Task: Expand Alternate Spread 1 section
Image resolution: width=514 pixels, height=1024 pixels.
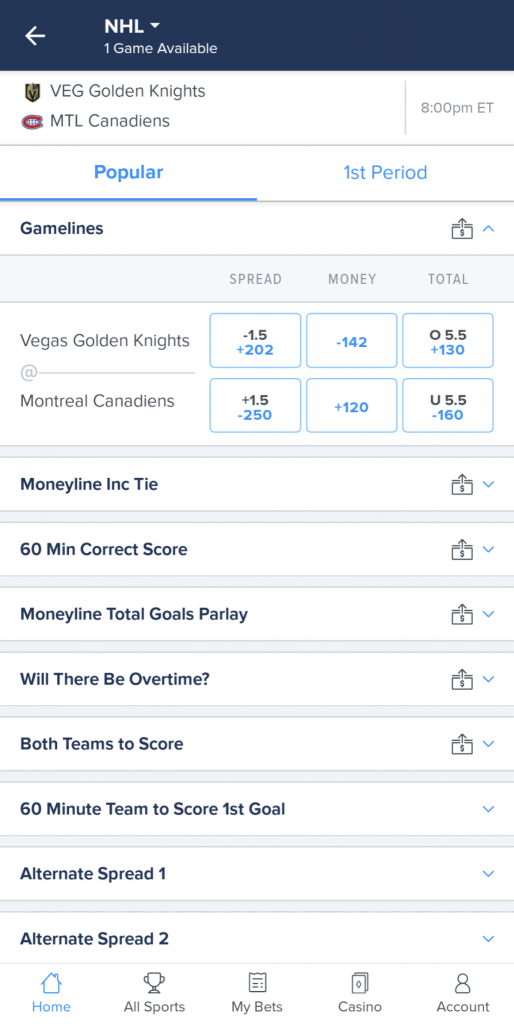Action: point(257,873)
